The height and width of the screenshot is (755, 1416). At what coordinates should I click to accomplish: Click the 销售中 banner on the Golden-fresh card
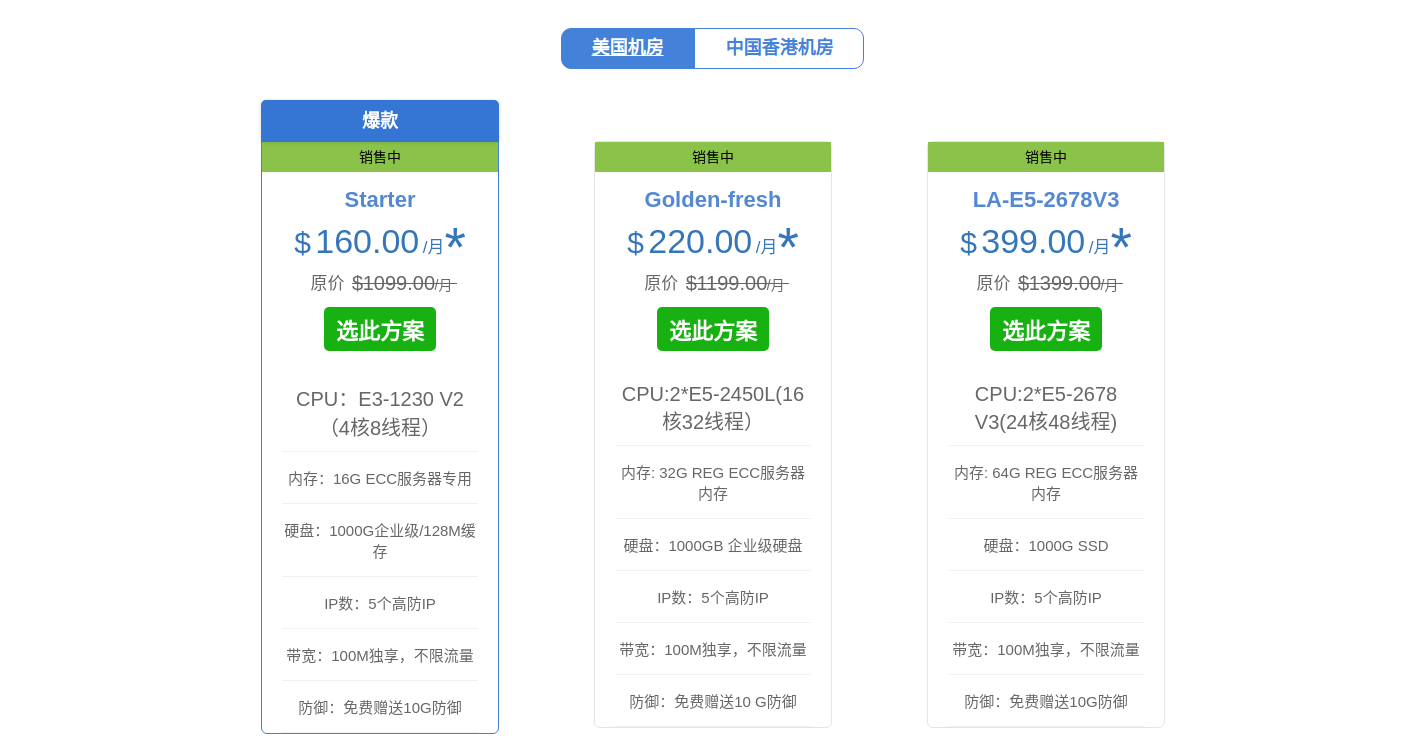point(713,157)
